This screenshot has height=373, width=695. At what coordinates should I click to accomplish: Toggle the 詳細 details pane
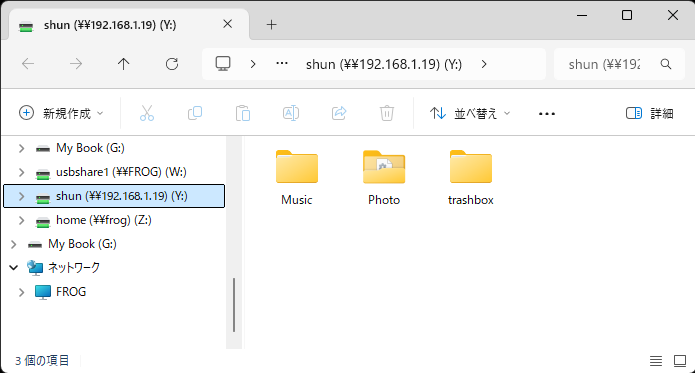click(x=649, y=113)
